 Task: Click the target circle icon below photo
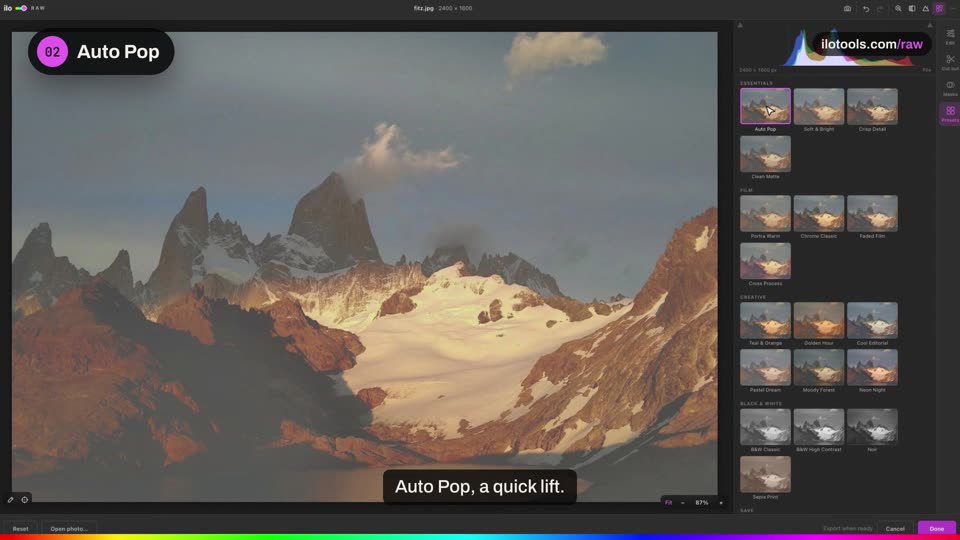point(24,500)
